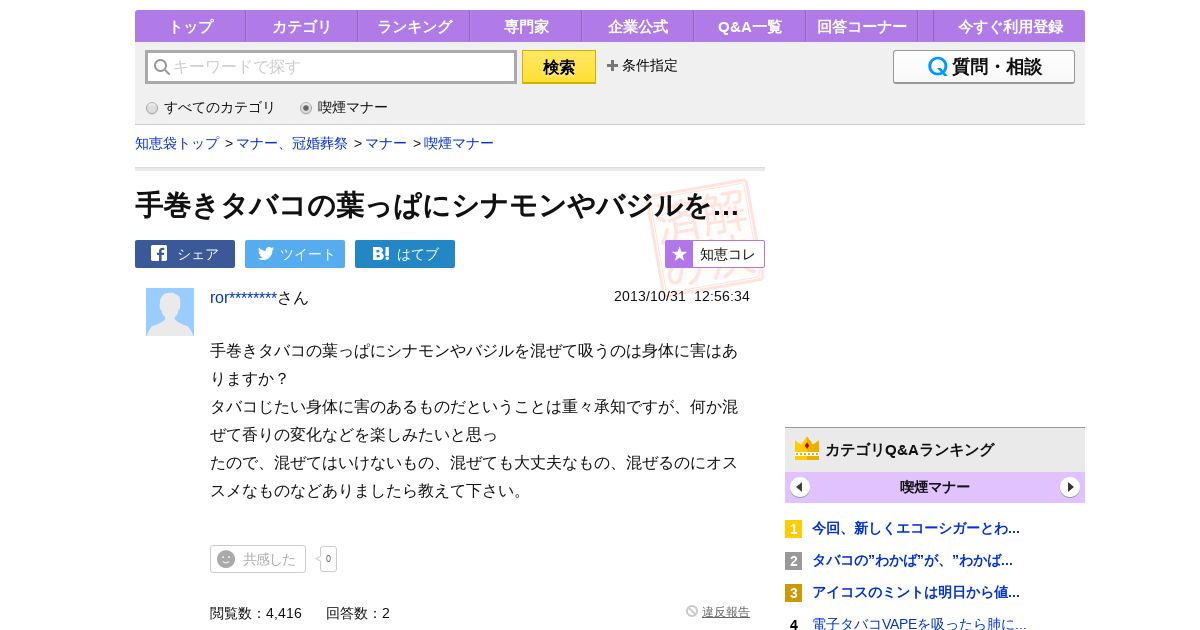This screenshot has width=1200, height=630.
Task: Click the 2013/10/31 12:56:34 timestamp
Action: 682,296
